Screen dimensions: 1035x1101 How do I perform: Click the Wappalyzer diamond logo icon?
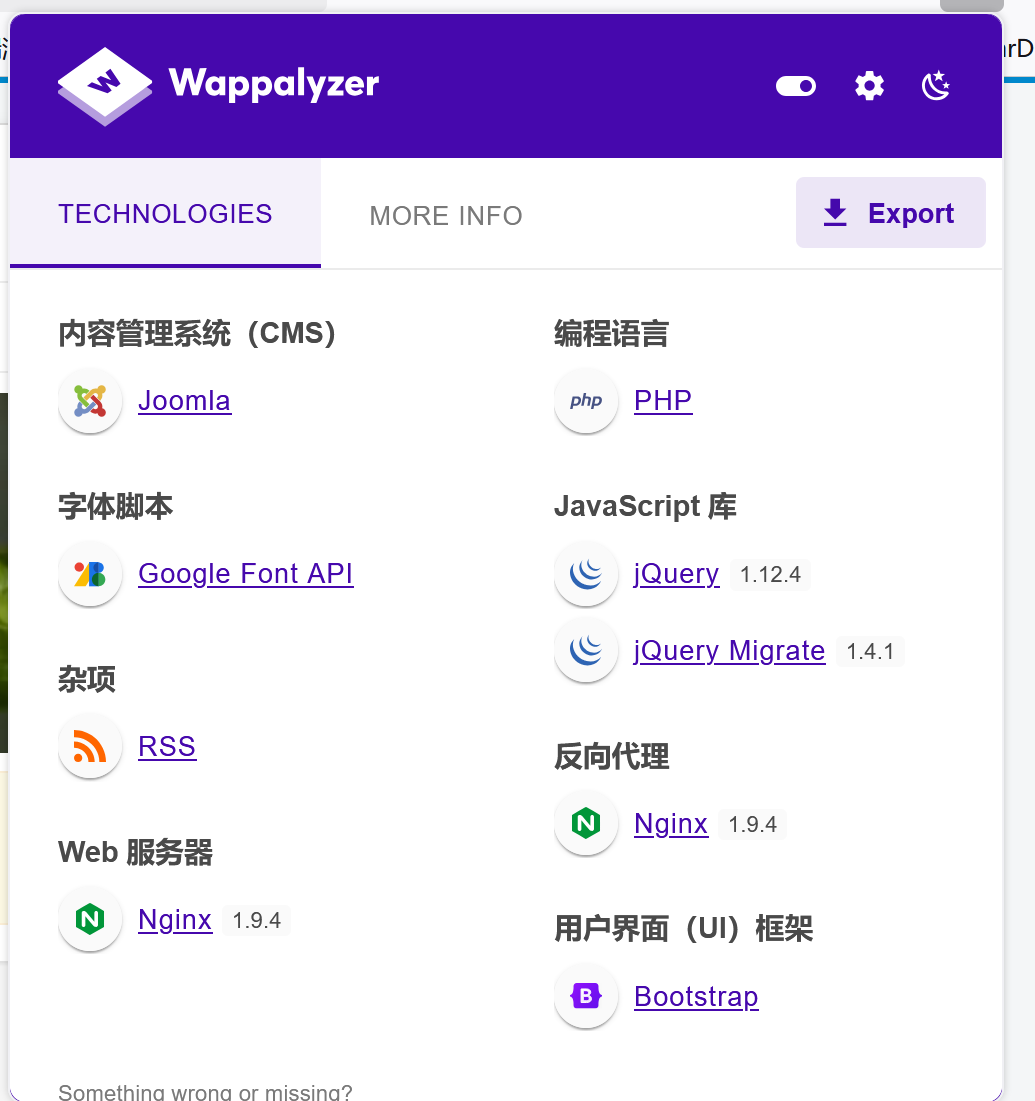tap(105, 86)
